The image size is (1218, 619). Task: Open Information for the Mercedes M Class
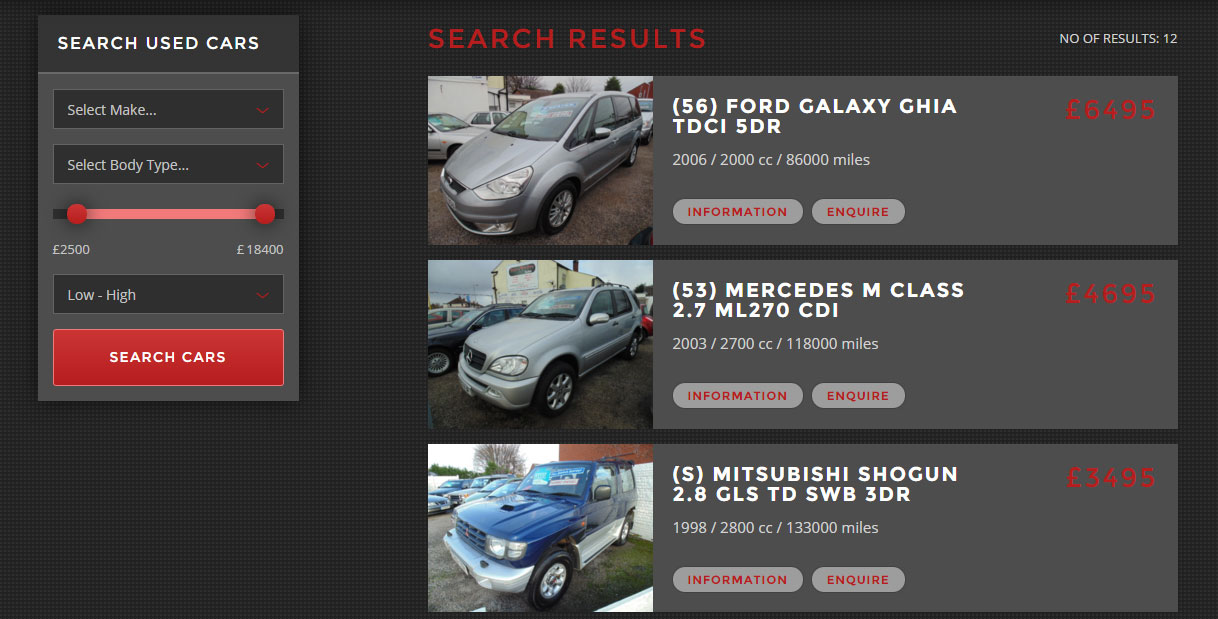(x=737, y=395)
